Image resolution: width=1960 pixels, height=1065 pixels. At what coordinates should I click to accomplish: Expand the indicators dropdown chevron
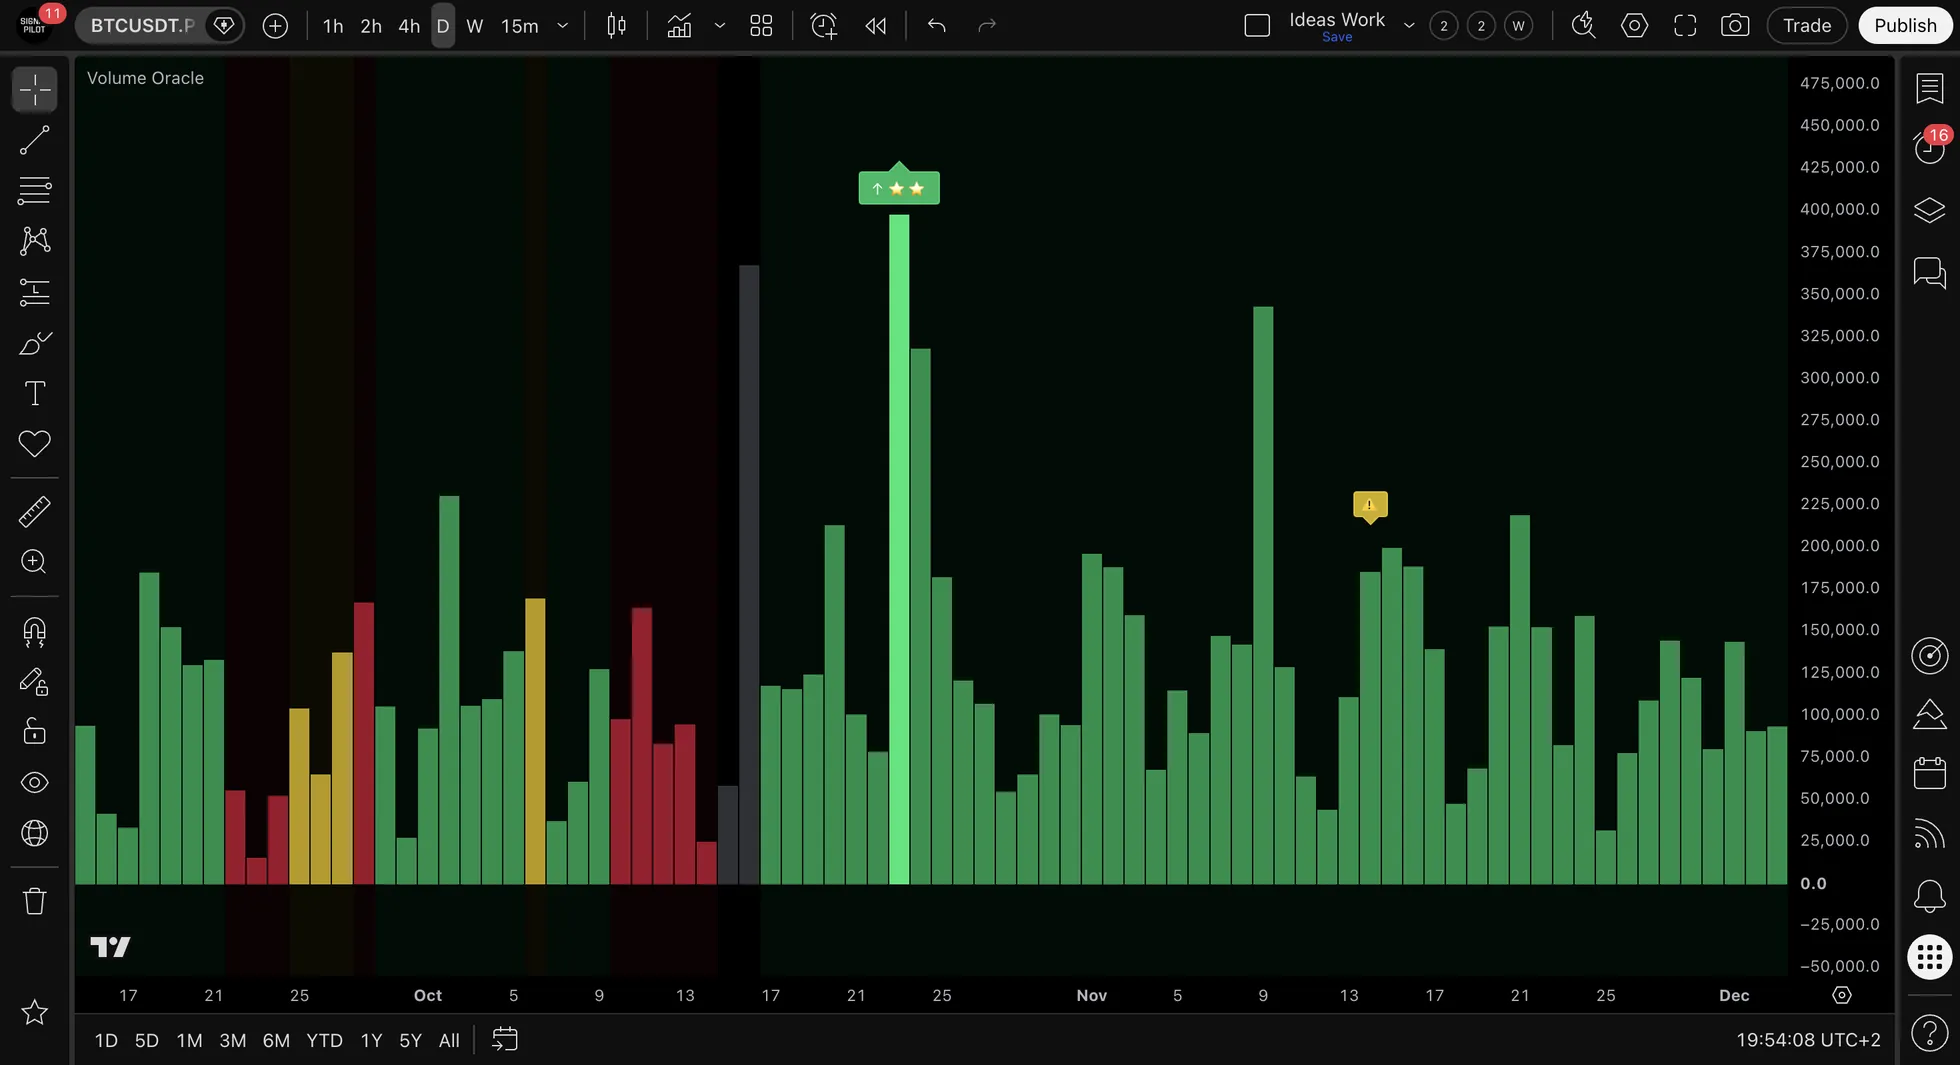click(x=719, y=26)
